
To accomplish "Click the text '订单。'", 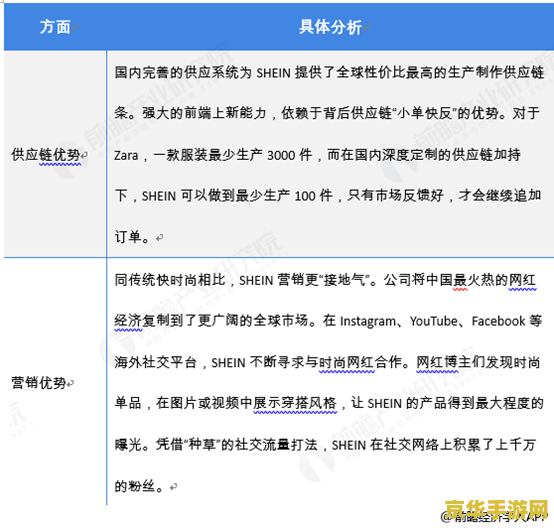I will coord(132,237).
